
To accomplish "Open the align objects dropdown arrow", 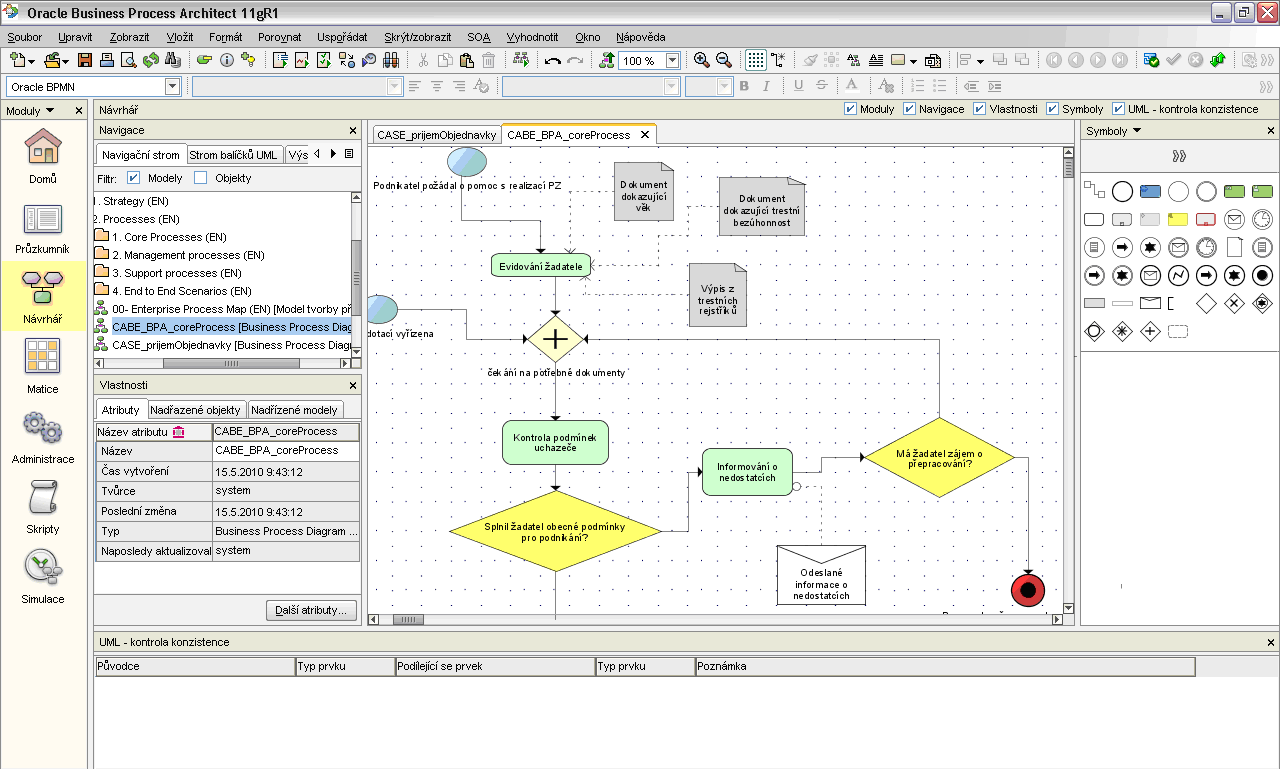I will coord(980,60).
